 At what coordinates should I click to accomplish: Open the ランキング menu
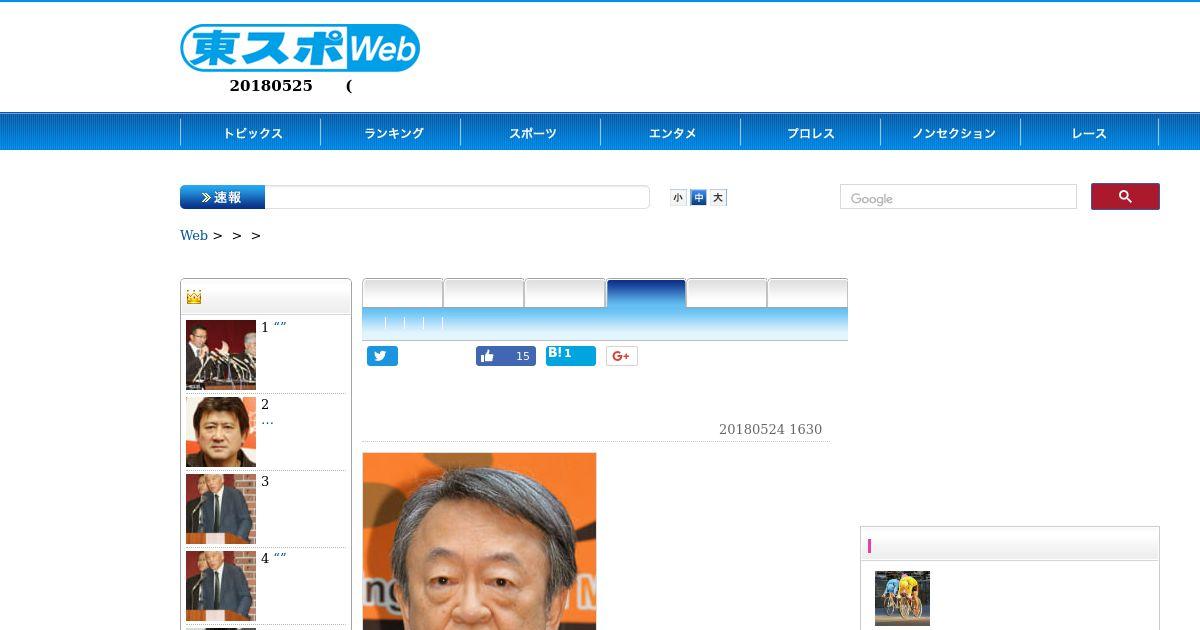pyautogui.click(x=391, y=133)
